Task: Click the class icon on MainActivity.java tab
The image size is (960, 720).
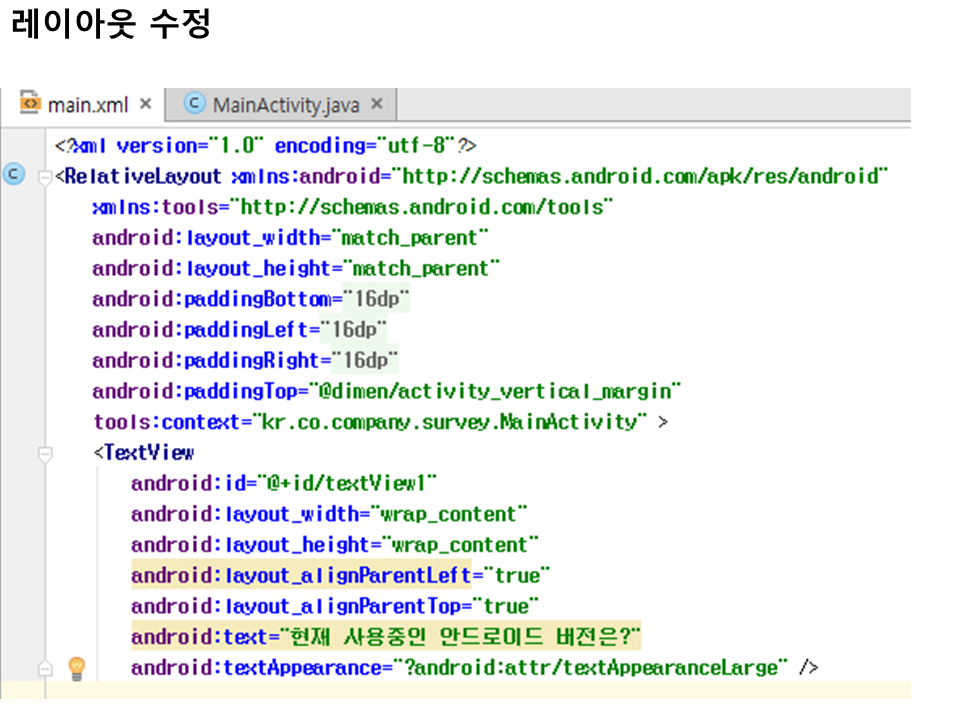Action: [195, 104]
